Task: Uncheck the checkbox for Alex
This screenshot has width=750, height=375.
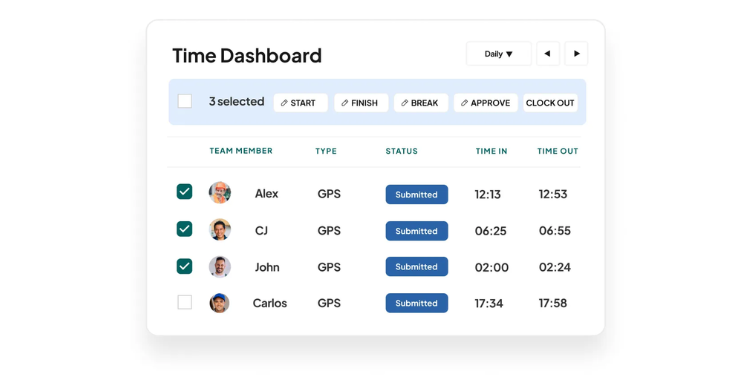Action: tap(185, 192)
